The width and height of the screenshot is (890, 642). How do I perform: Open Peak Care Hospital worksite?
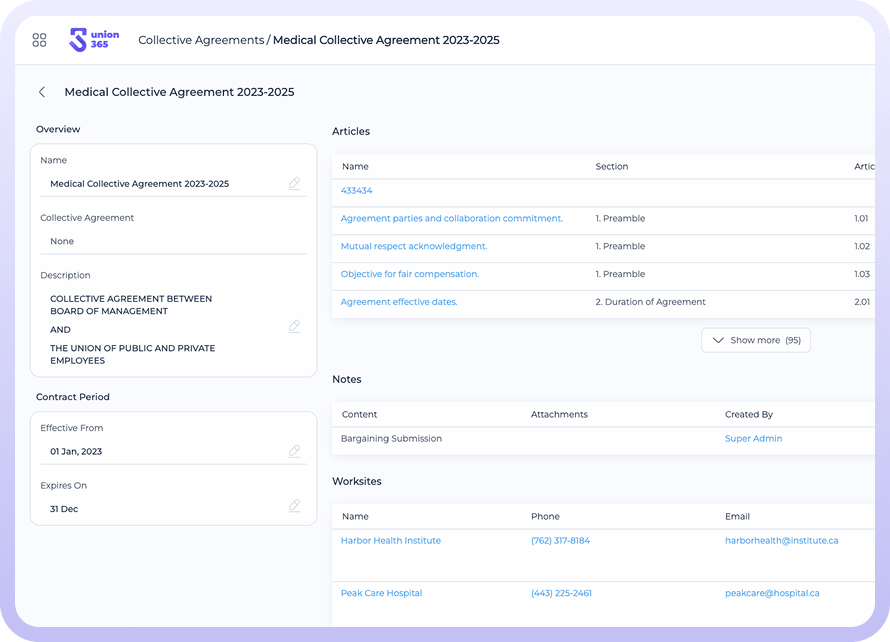[381, 593]
